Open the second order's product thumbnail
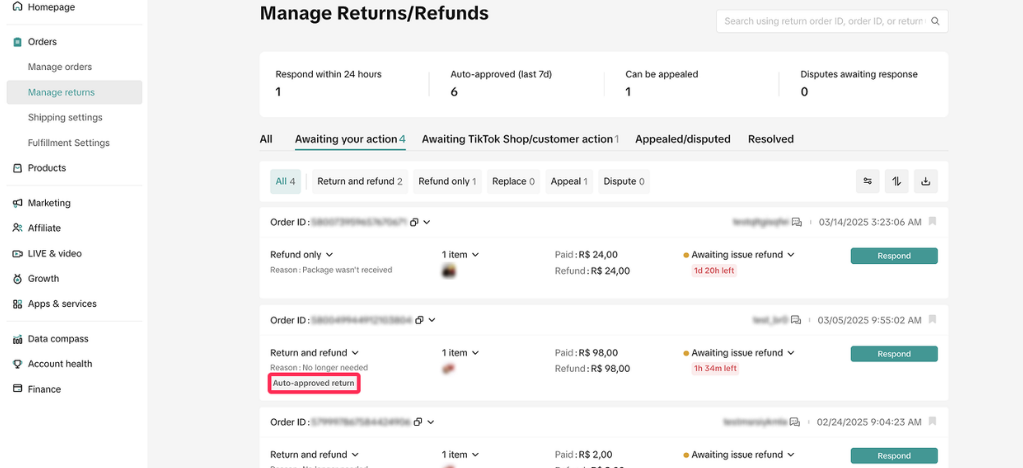 pyautogui.click(x=450, y=369)
